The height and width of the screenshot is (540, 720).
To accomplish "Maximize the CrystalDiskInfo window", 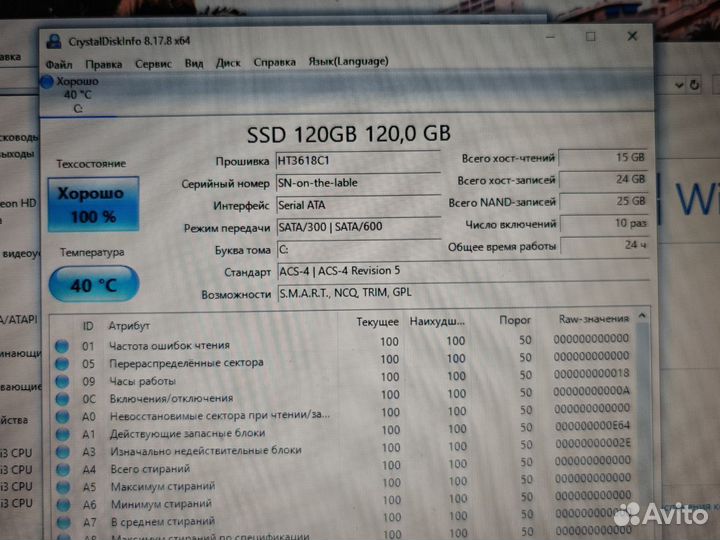I will point(591,36).
